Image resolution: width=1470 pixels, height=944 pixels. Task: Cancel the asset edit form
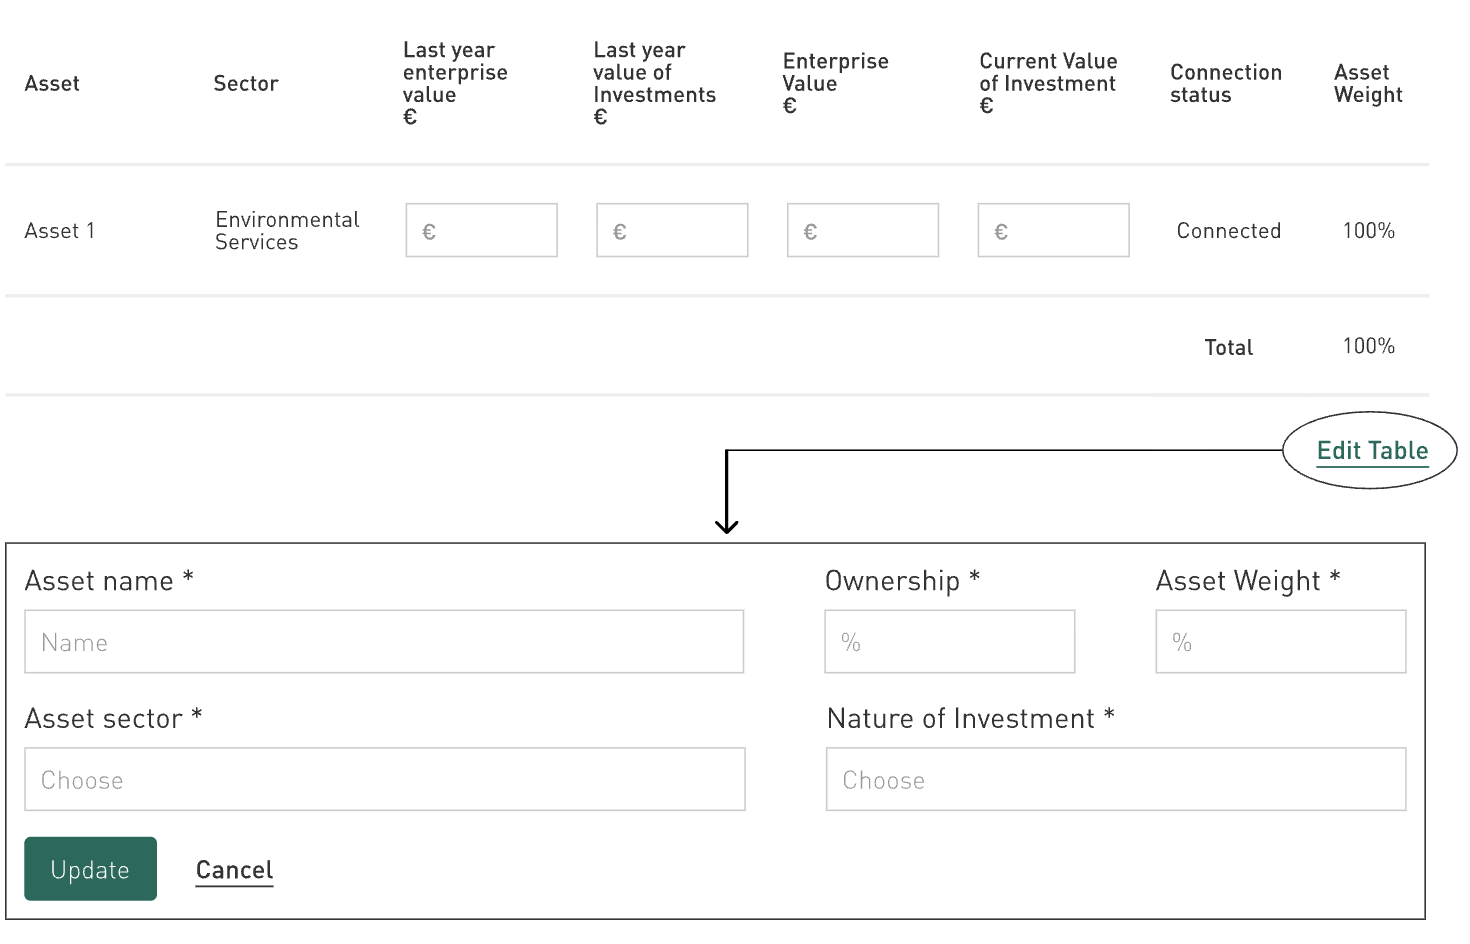click(234, 870)
